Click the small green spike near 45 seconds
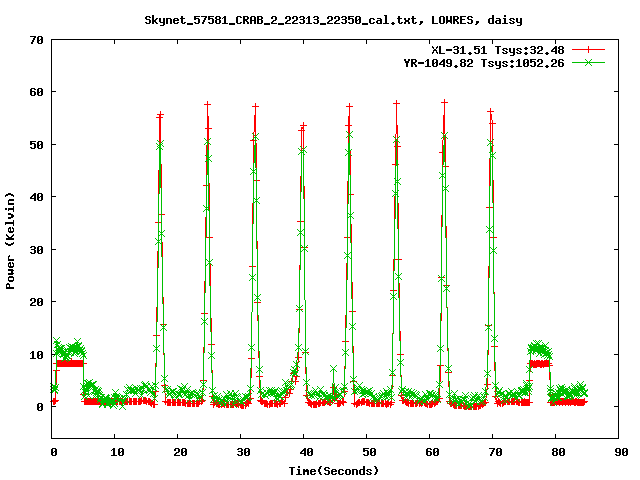 [x=333, y=369]
